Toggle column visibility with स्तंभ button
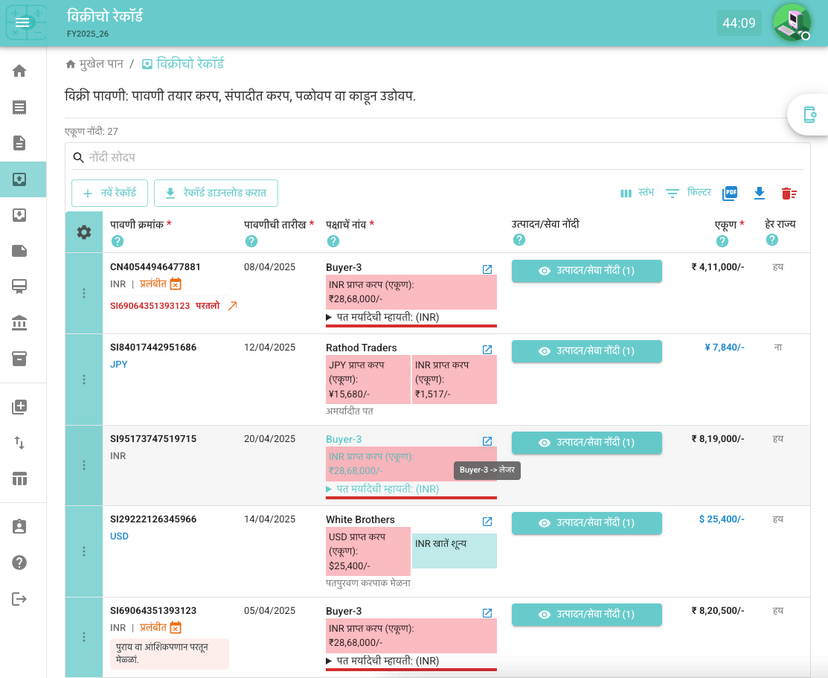The image size is (828, 678). pyautogui.click(x=637, y=193)
